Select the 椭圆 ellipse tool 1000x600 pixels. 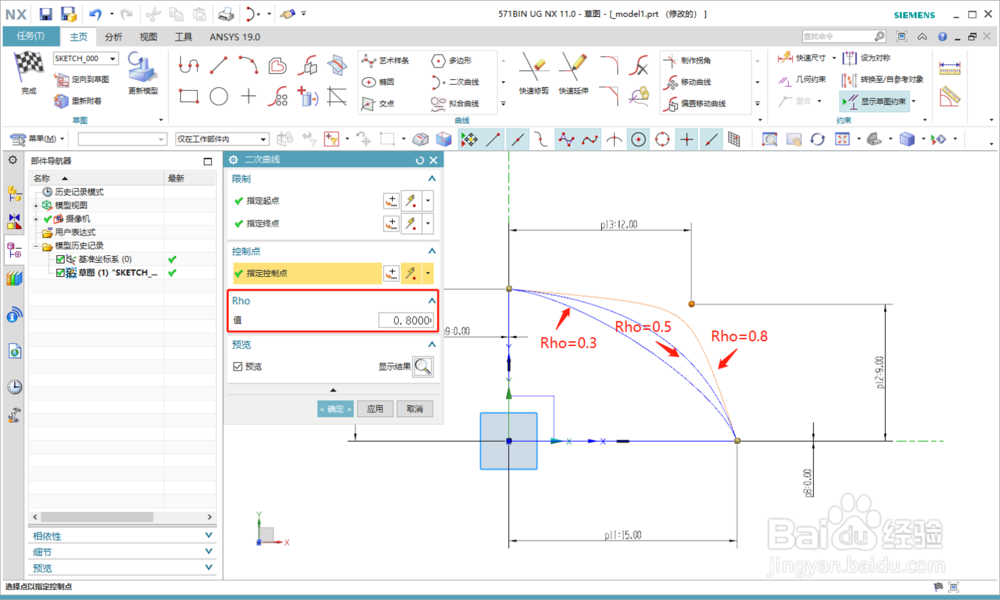tap(379, 82)
